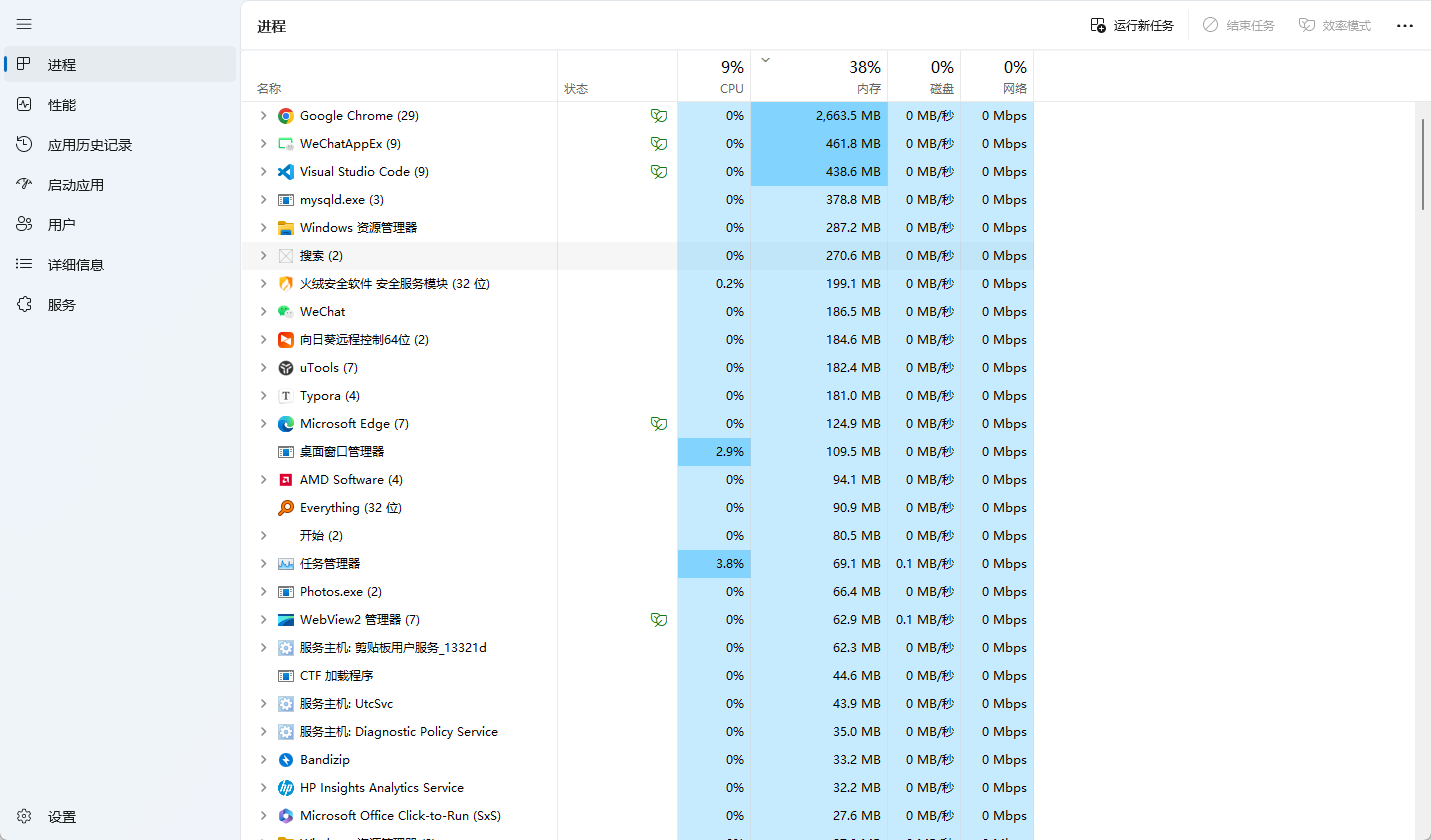Viewport: 1431px width, 840px height.
Task: Click the Photos.exe process icon
Action: coord(286,592)
